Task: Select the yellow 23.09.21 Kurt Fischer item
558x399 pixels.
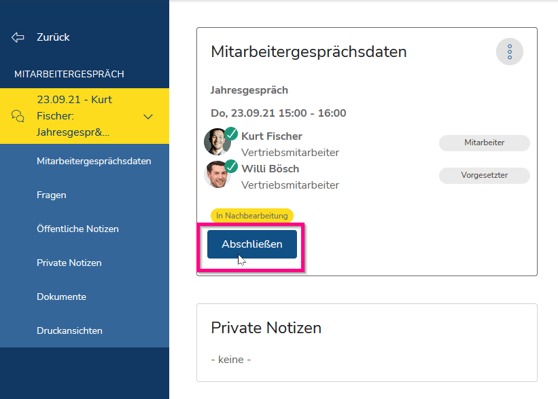Action: pos(84,116)
